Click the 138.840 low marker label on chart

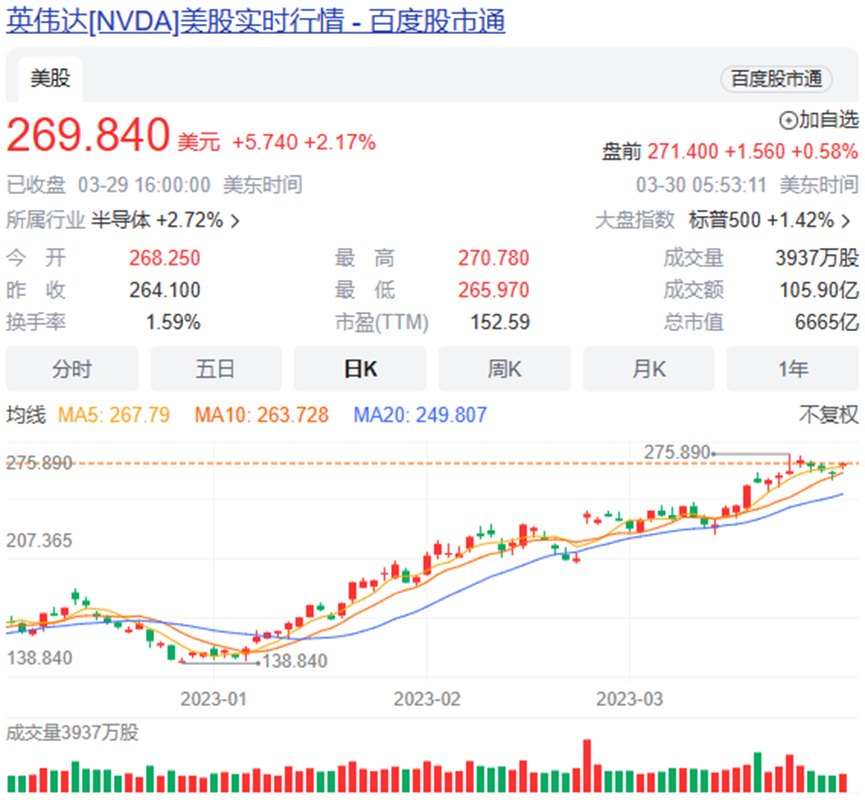(295, 661)
